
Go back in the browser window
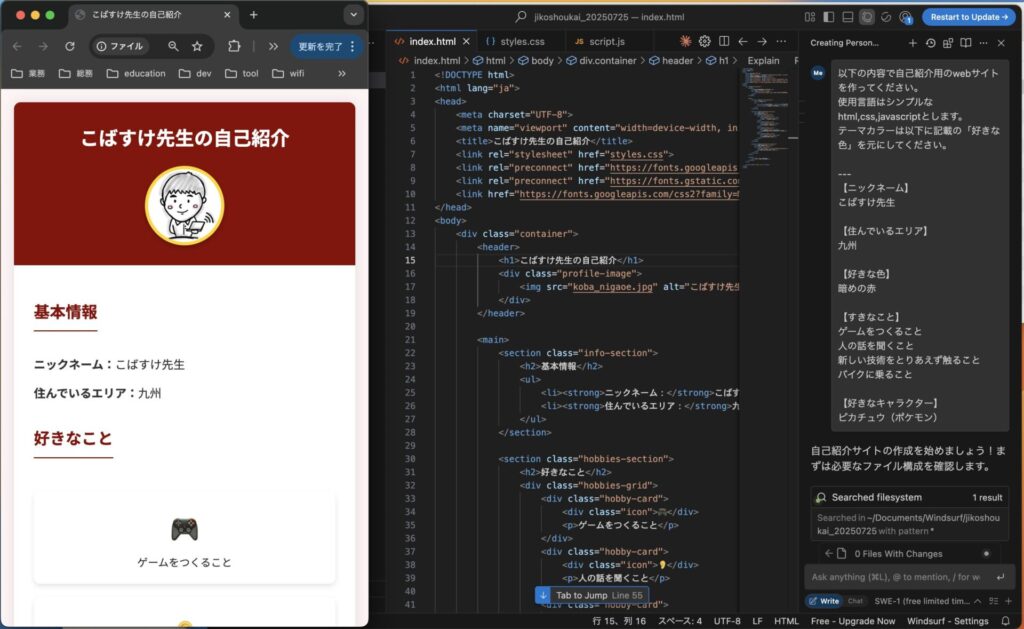coord(18,46)
